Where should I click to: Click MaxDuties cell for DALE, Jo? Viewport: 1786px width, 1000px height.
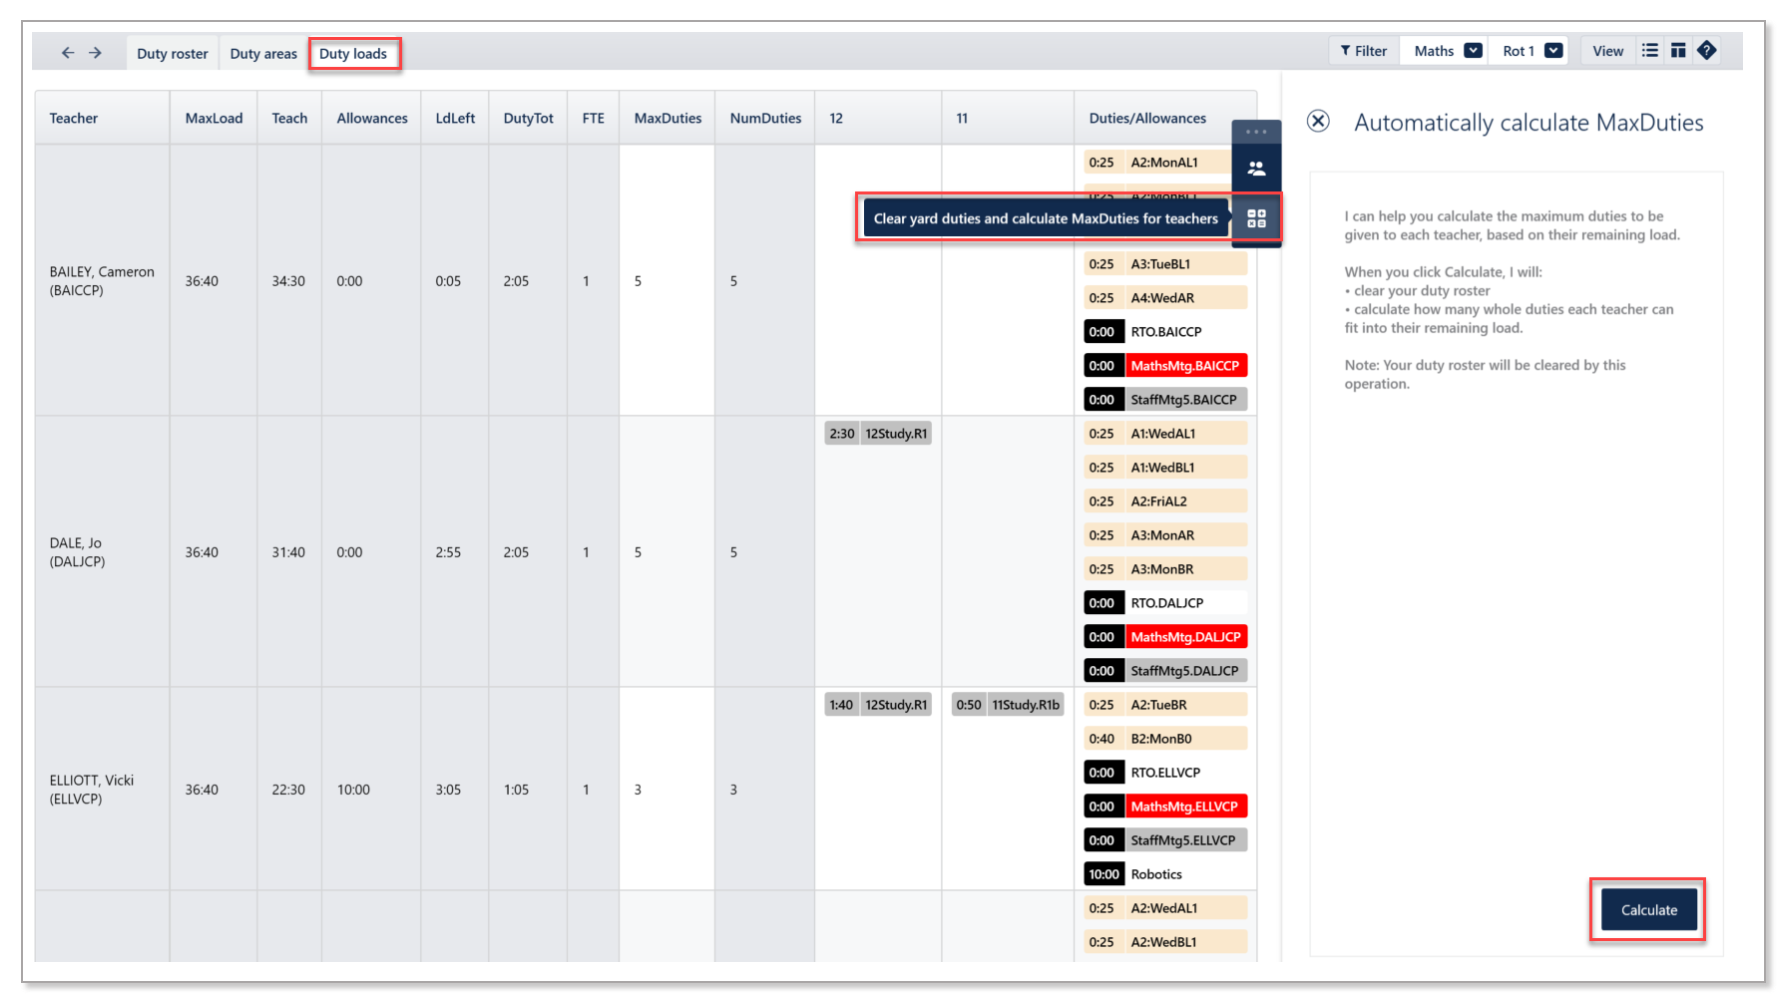(667, 552)
